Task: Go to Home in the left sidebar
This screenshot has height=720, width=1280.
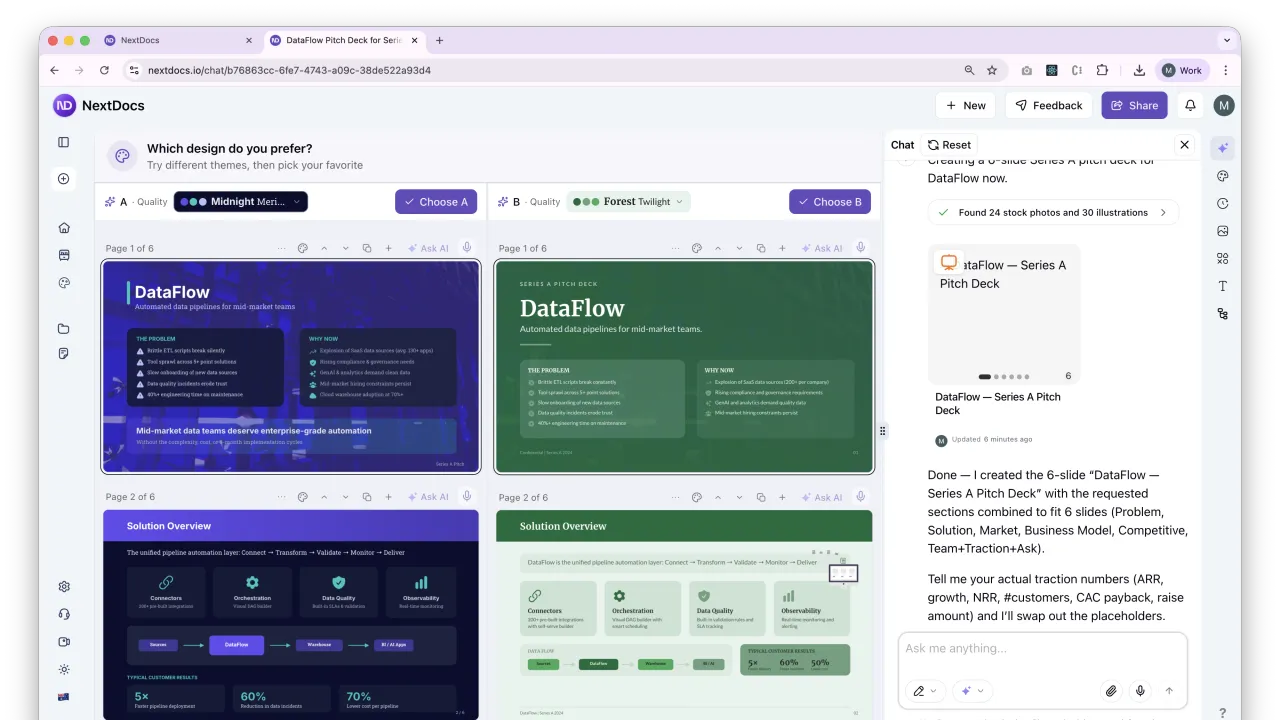Action: coord(64,227)
